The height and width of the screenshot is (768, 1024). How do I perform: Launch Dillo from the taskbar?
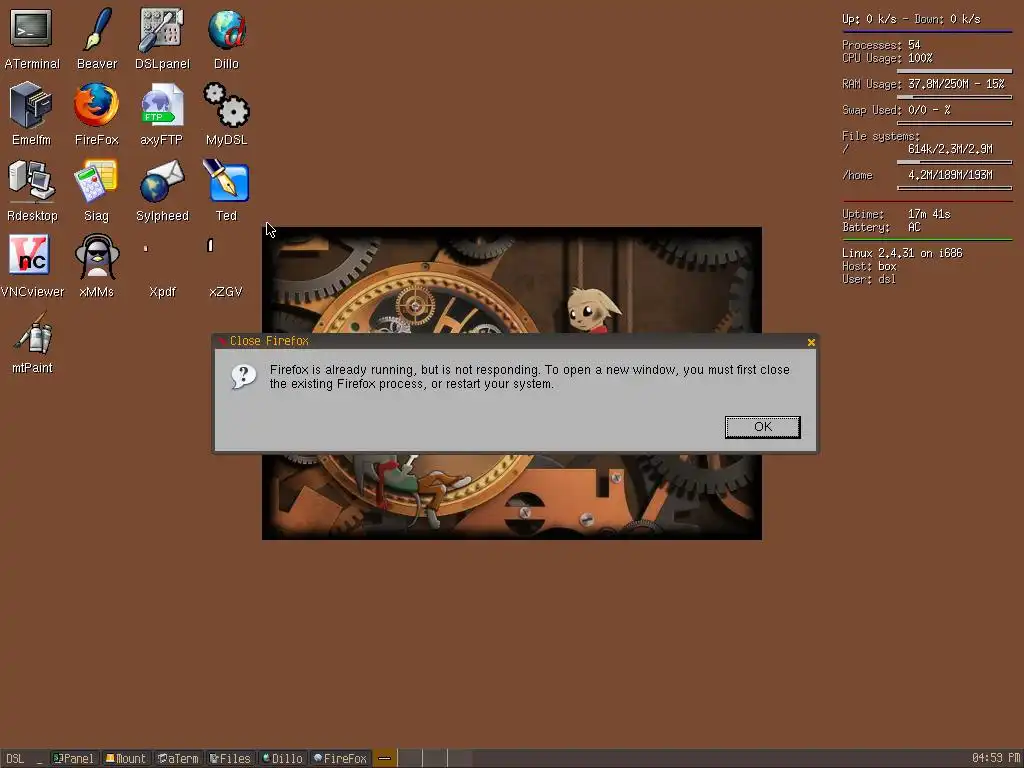(x=283, y=758)
